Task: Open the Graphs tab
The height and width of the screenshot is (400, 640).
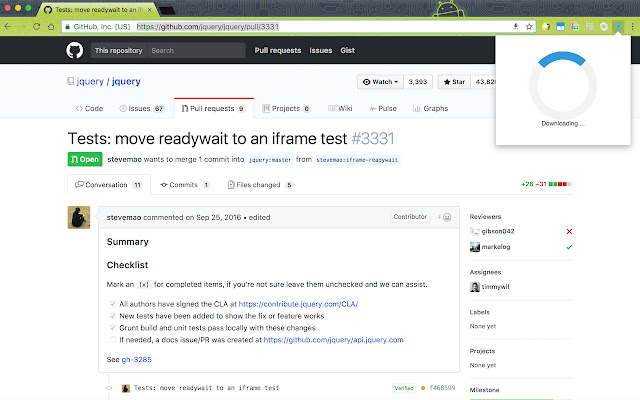Action: 431,108
